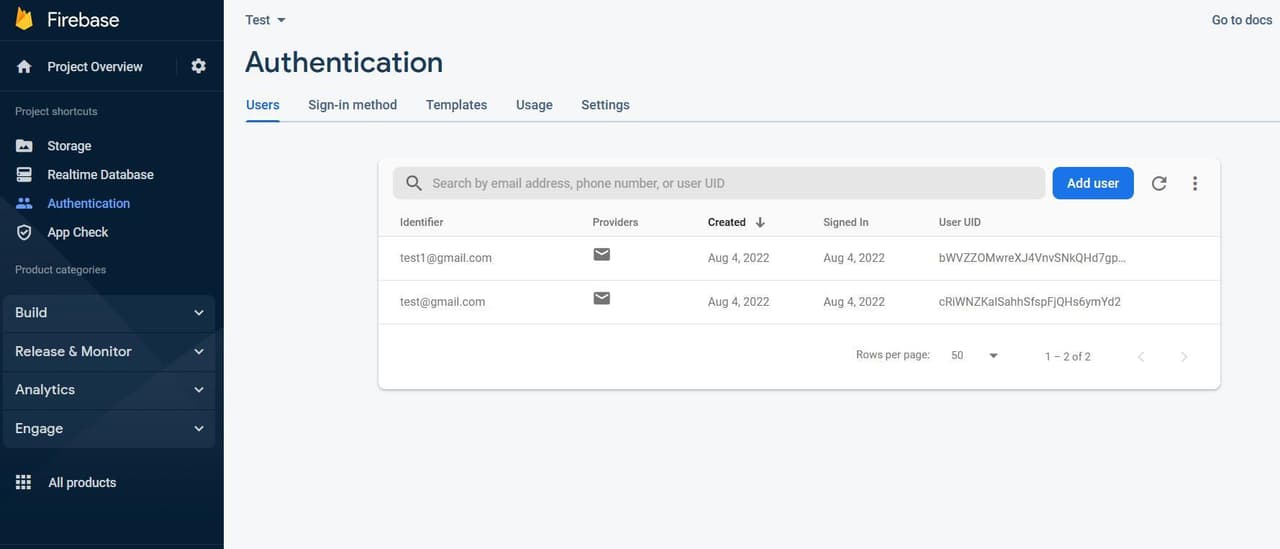This screenshot has height=549, width=1280.
Task: Expand the Release & Monitor category
Action: point(109,351)
